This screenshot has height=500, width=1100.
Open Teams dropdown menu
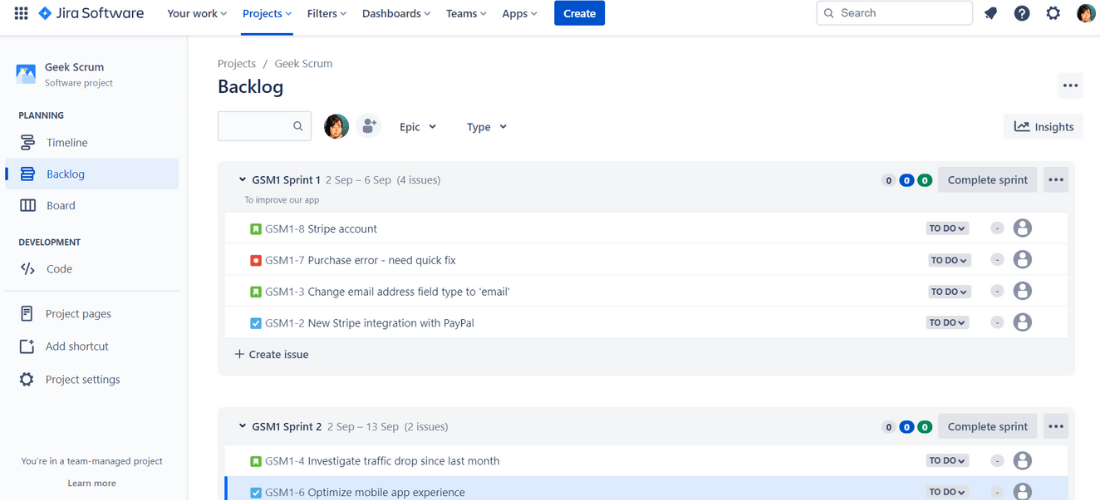(x=467, y=13)
